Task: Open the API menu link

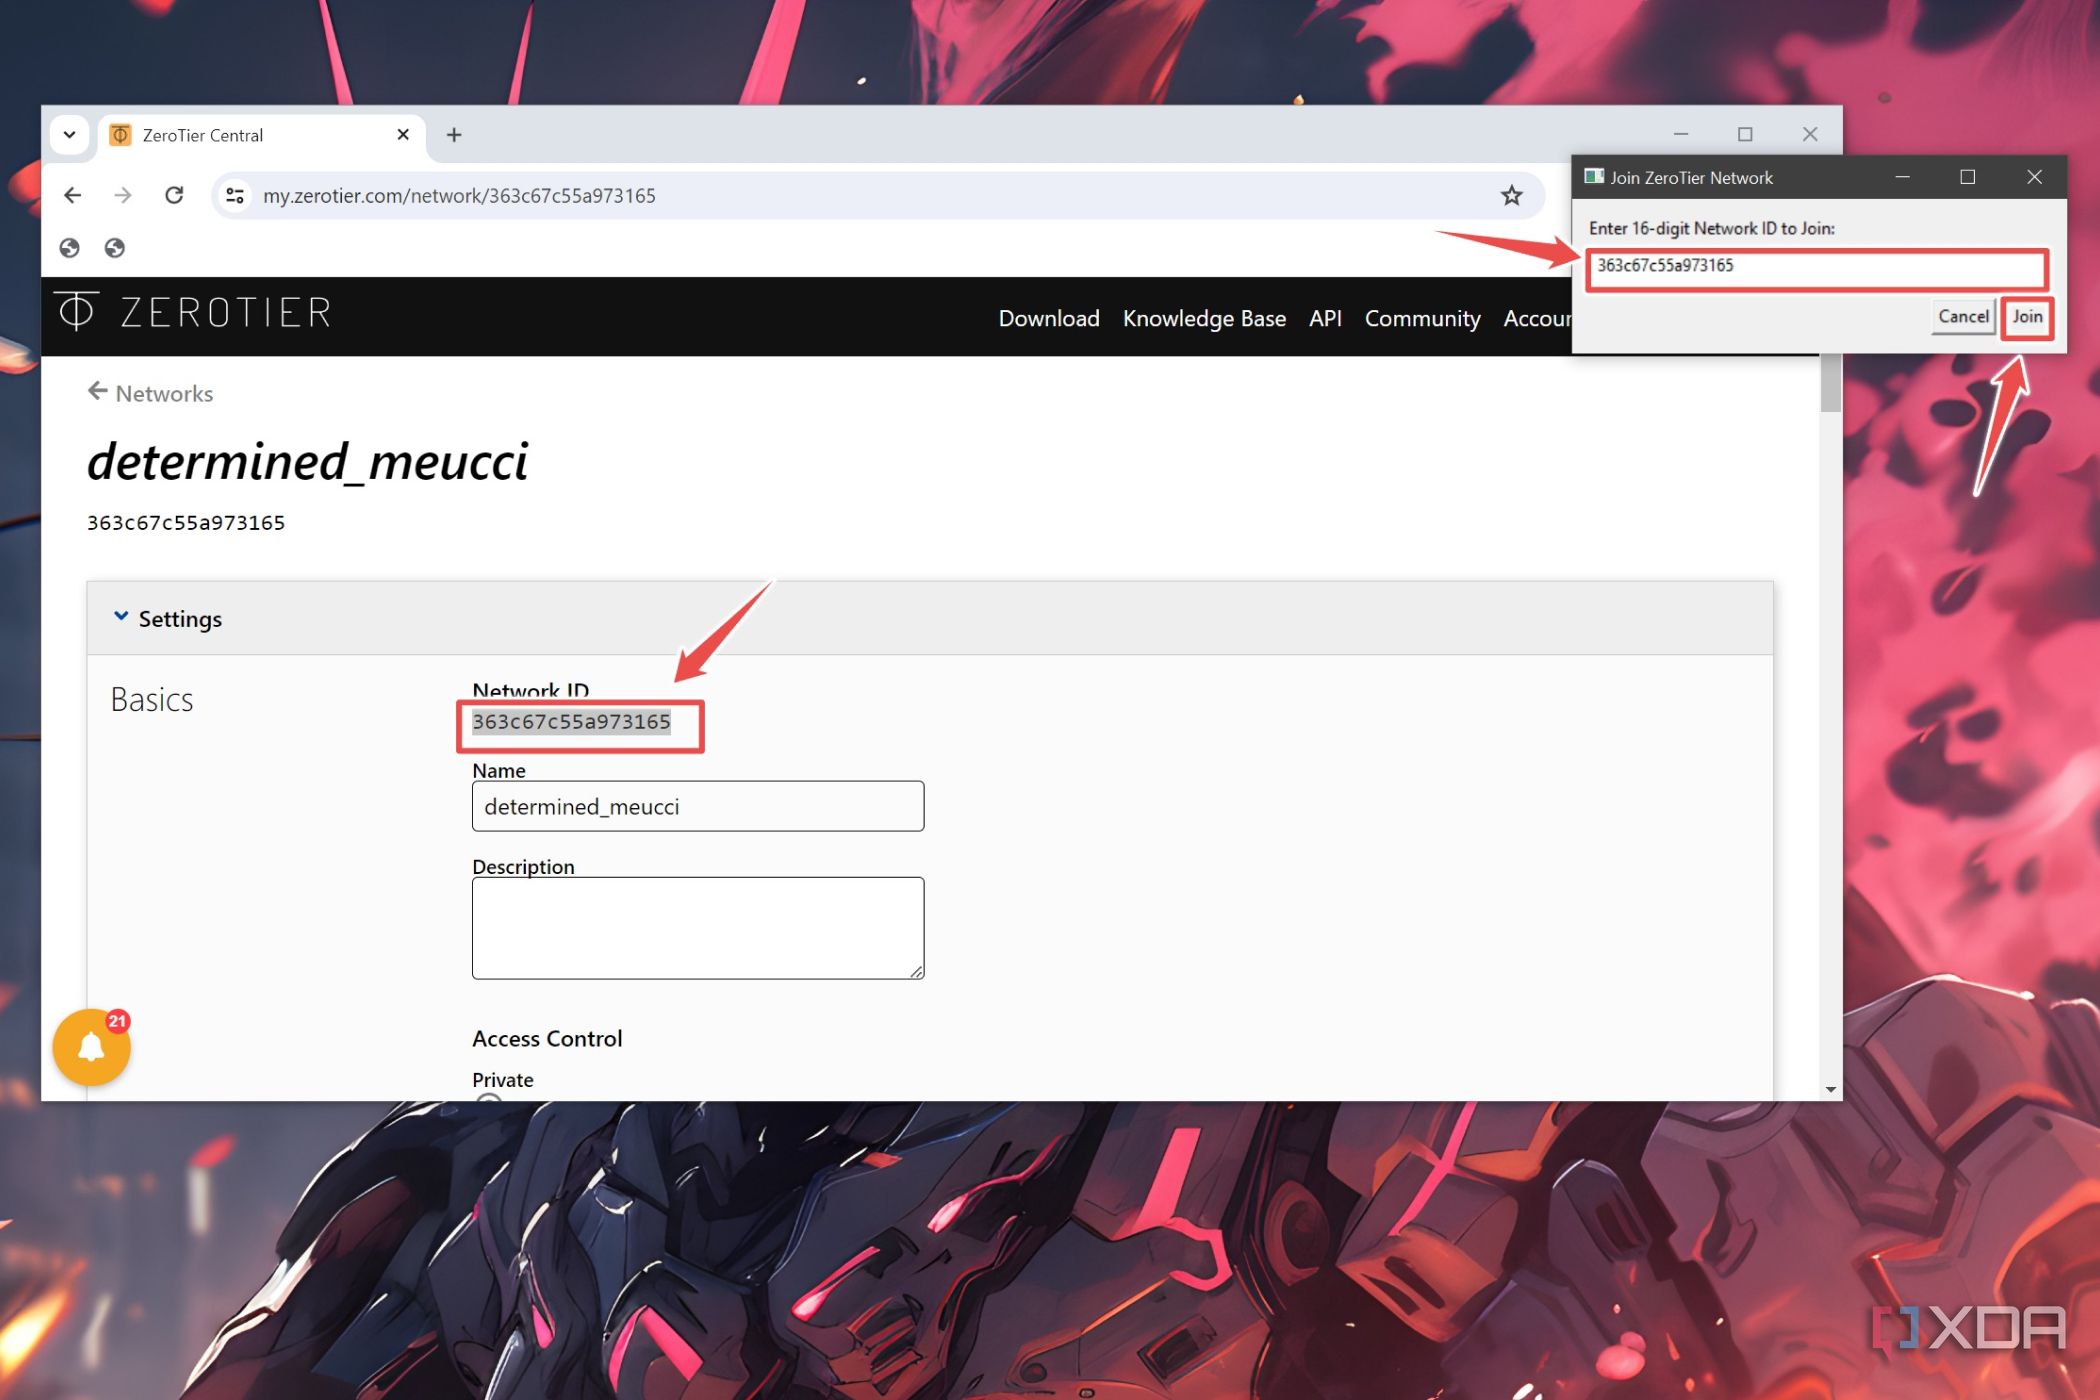Action: [1325, 318]
